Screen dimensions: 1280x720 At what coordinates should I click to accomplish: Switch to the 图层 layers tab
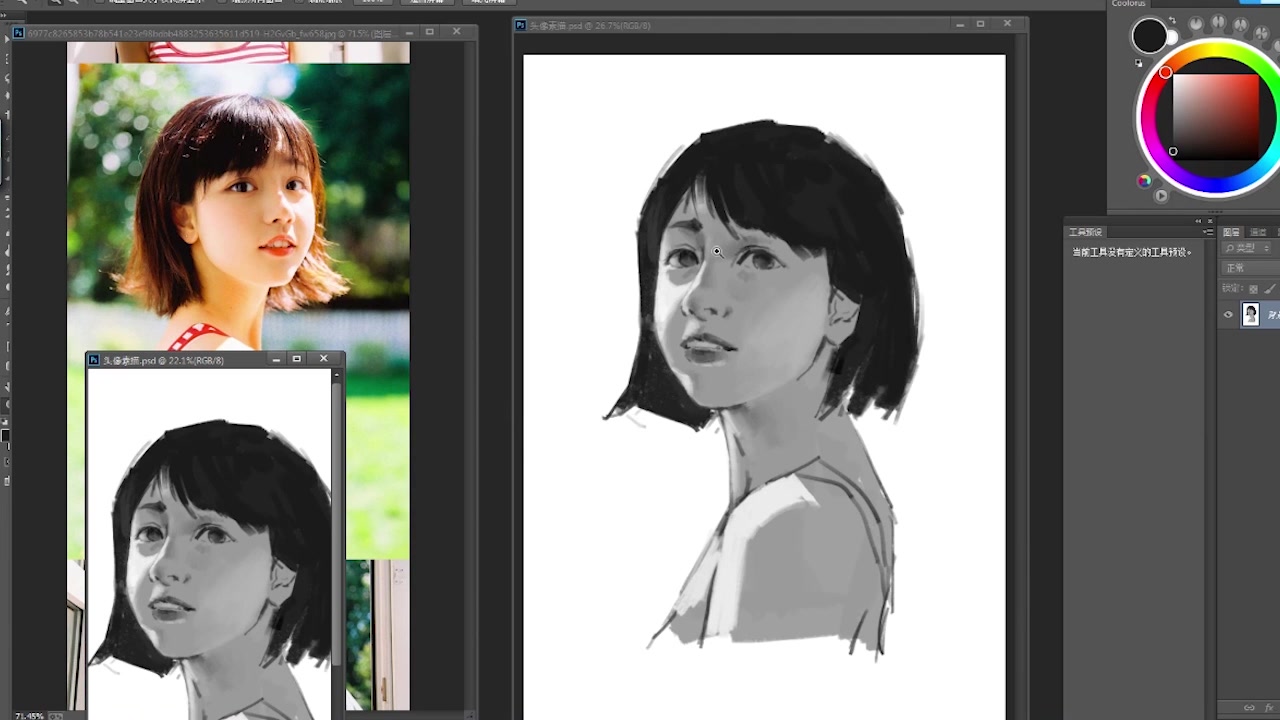click(x=1232, y=232)
